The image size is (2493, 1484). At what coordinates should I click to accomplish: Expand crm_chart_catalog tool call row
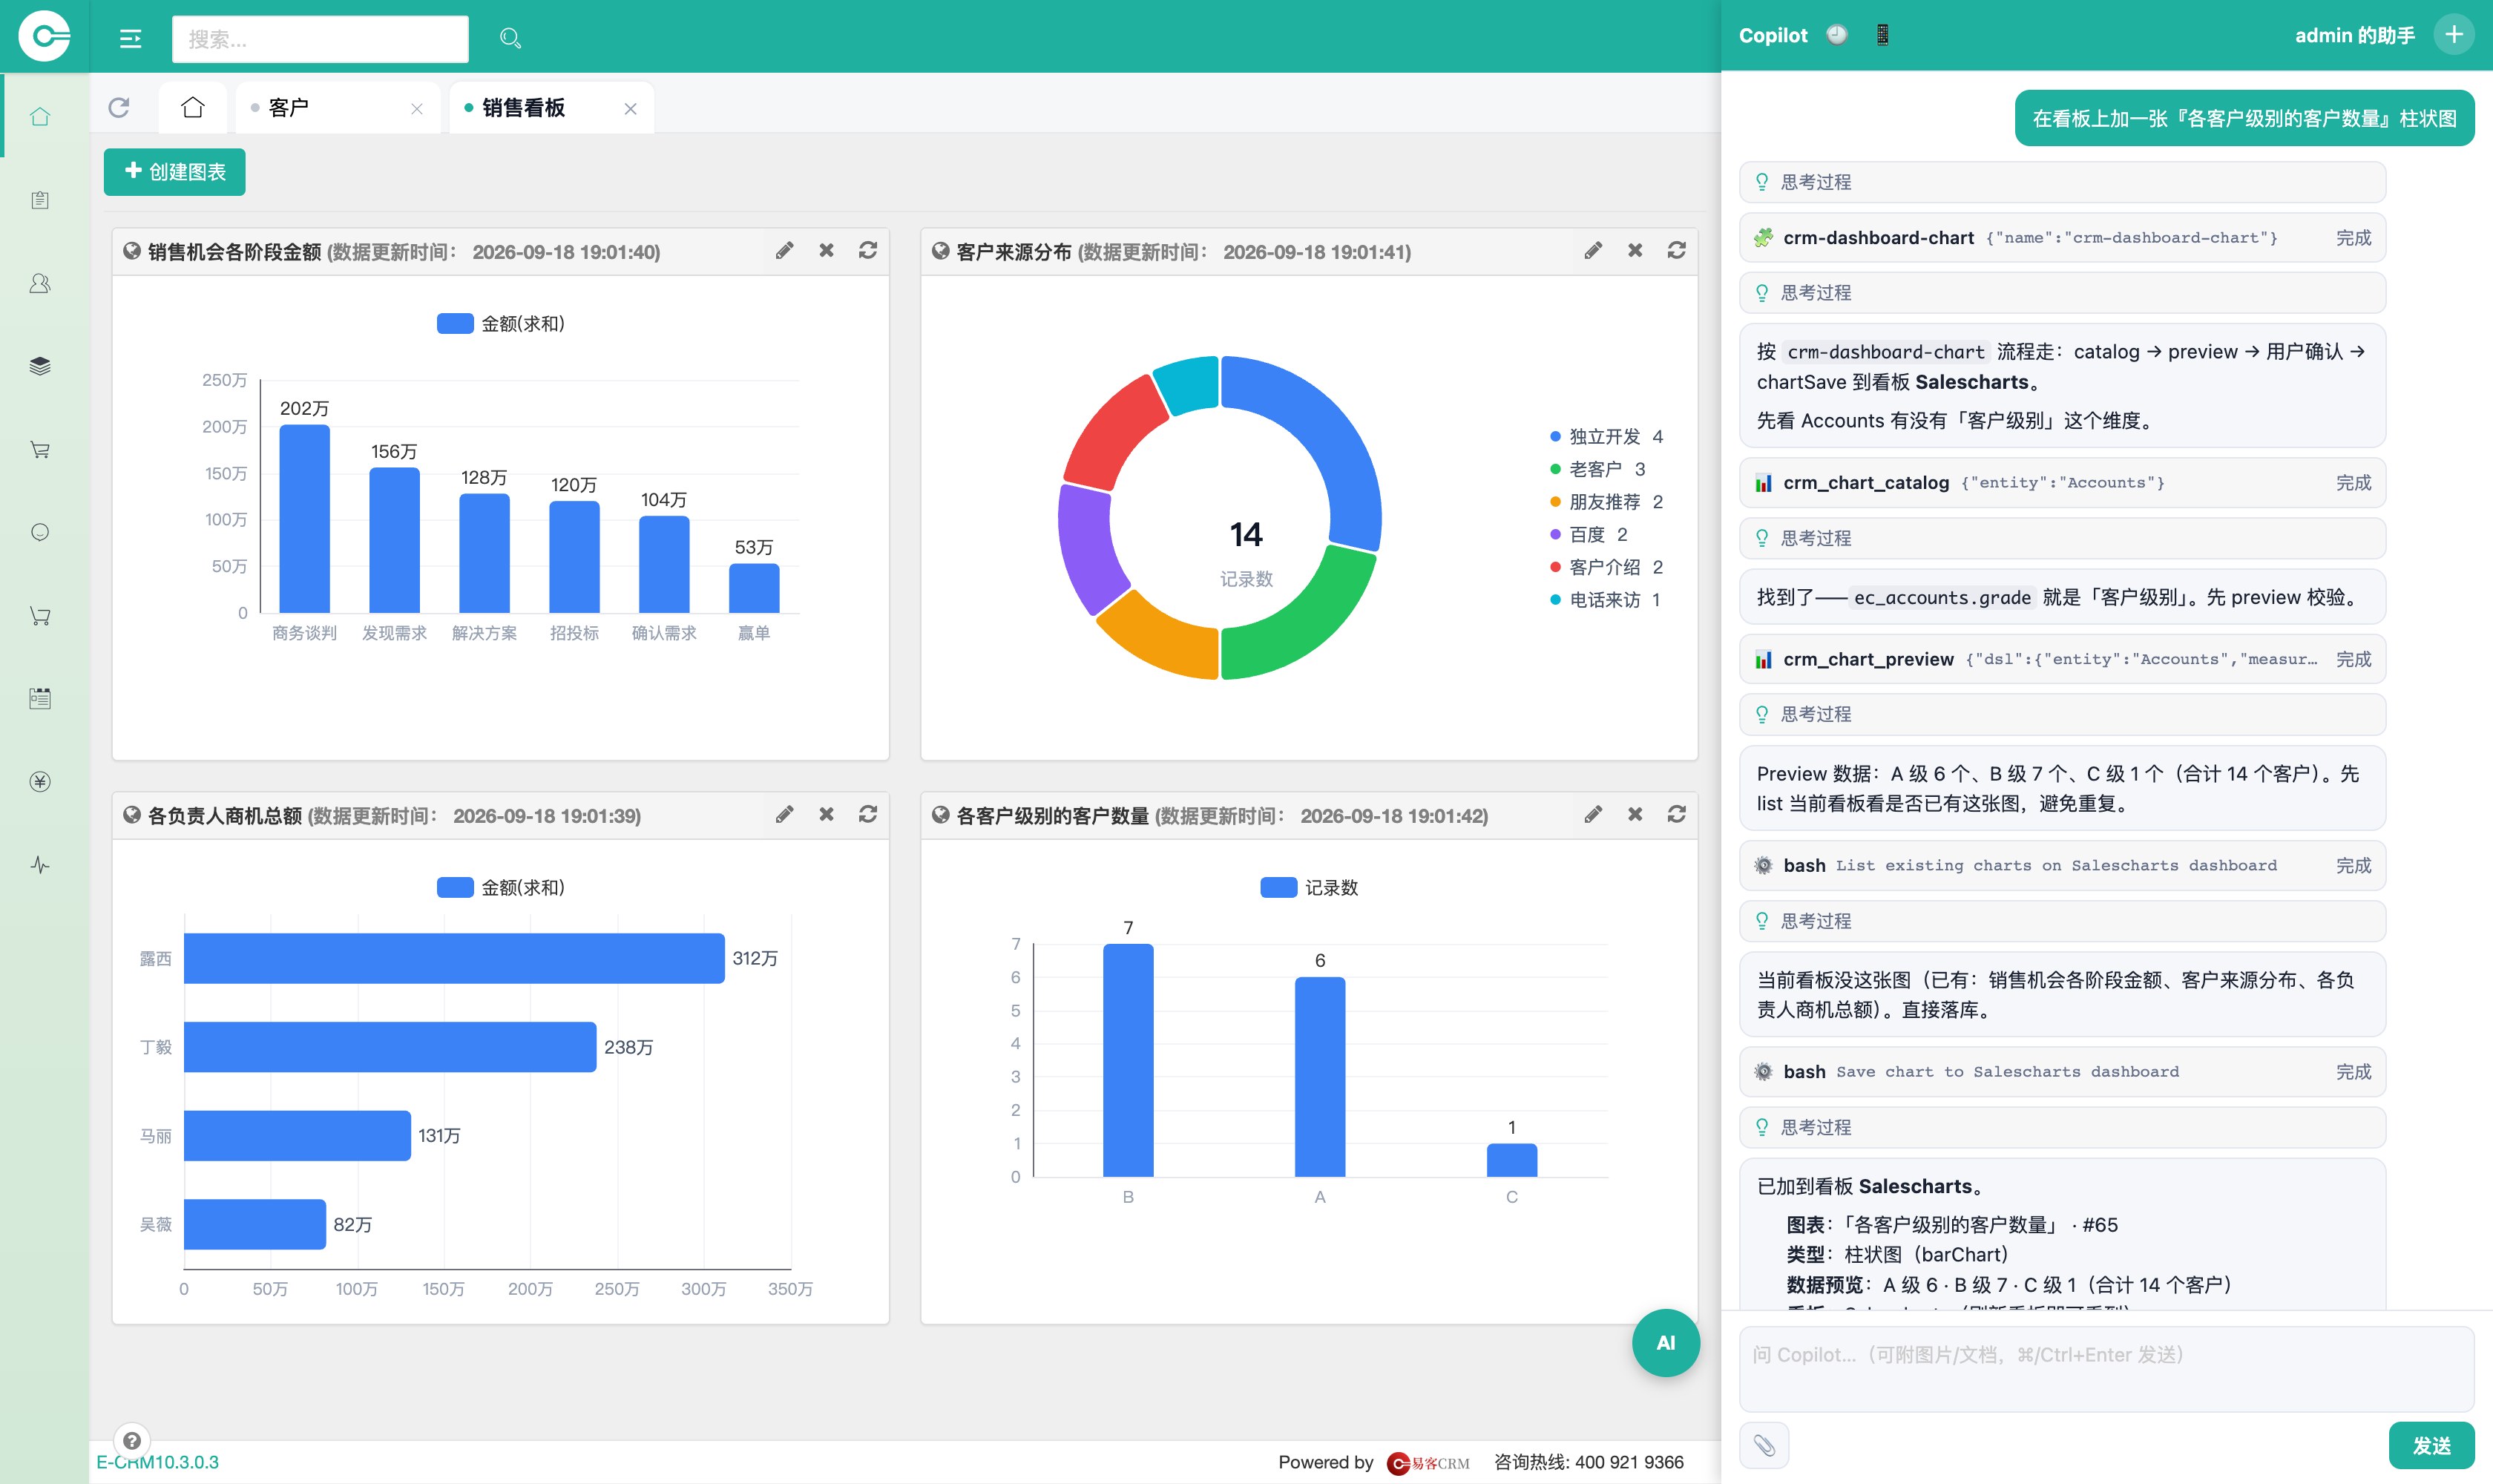click(2062, 482)
